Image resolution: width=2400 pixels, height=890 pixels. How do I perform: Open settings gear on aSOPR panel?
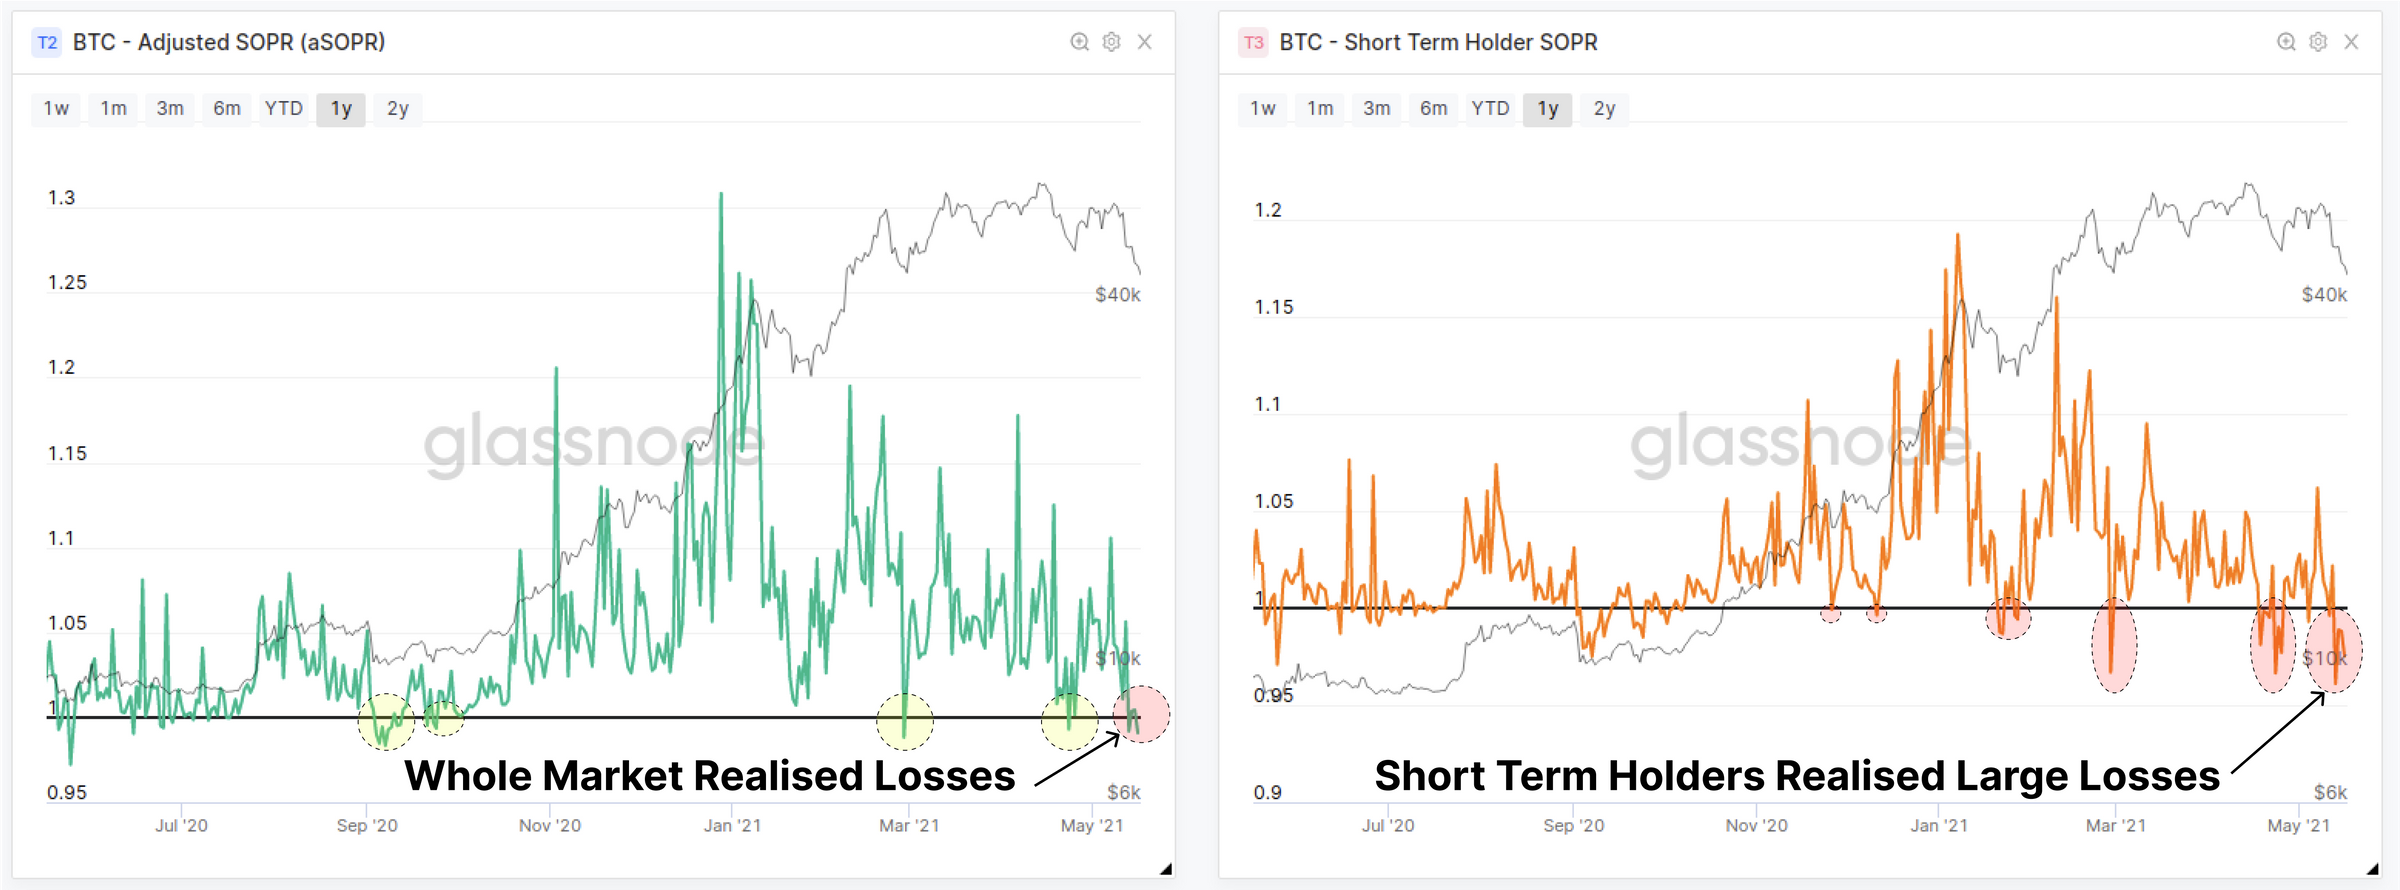point(1111,42)
